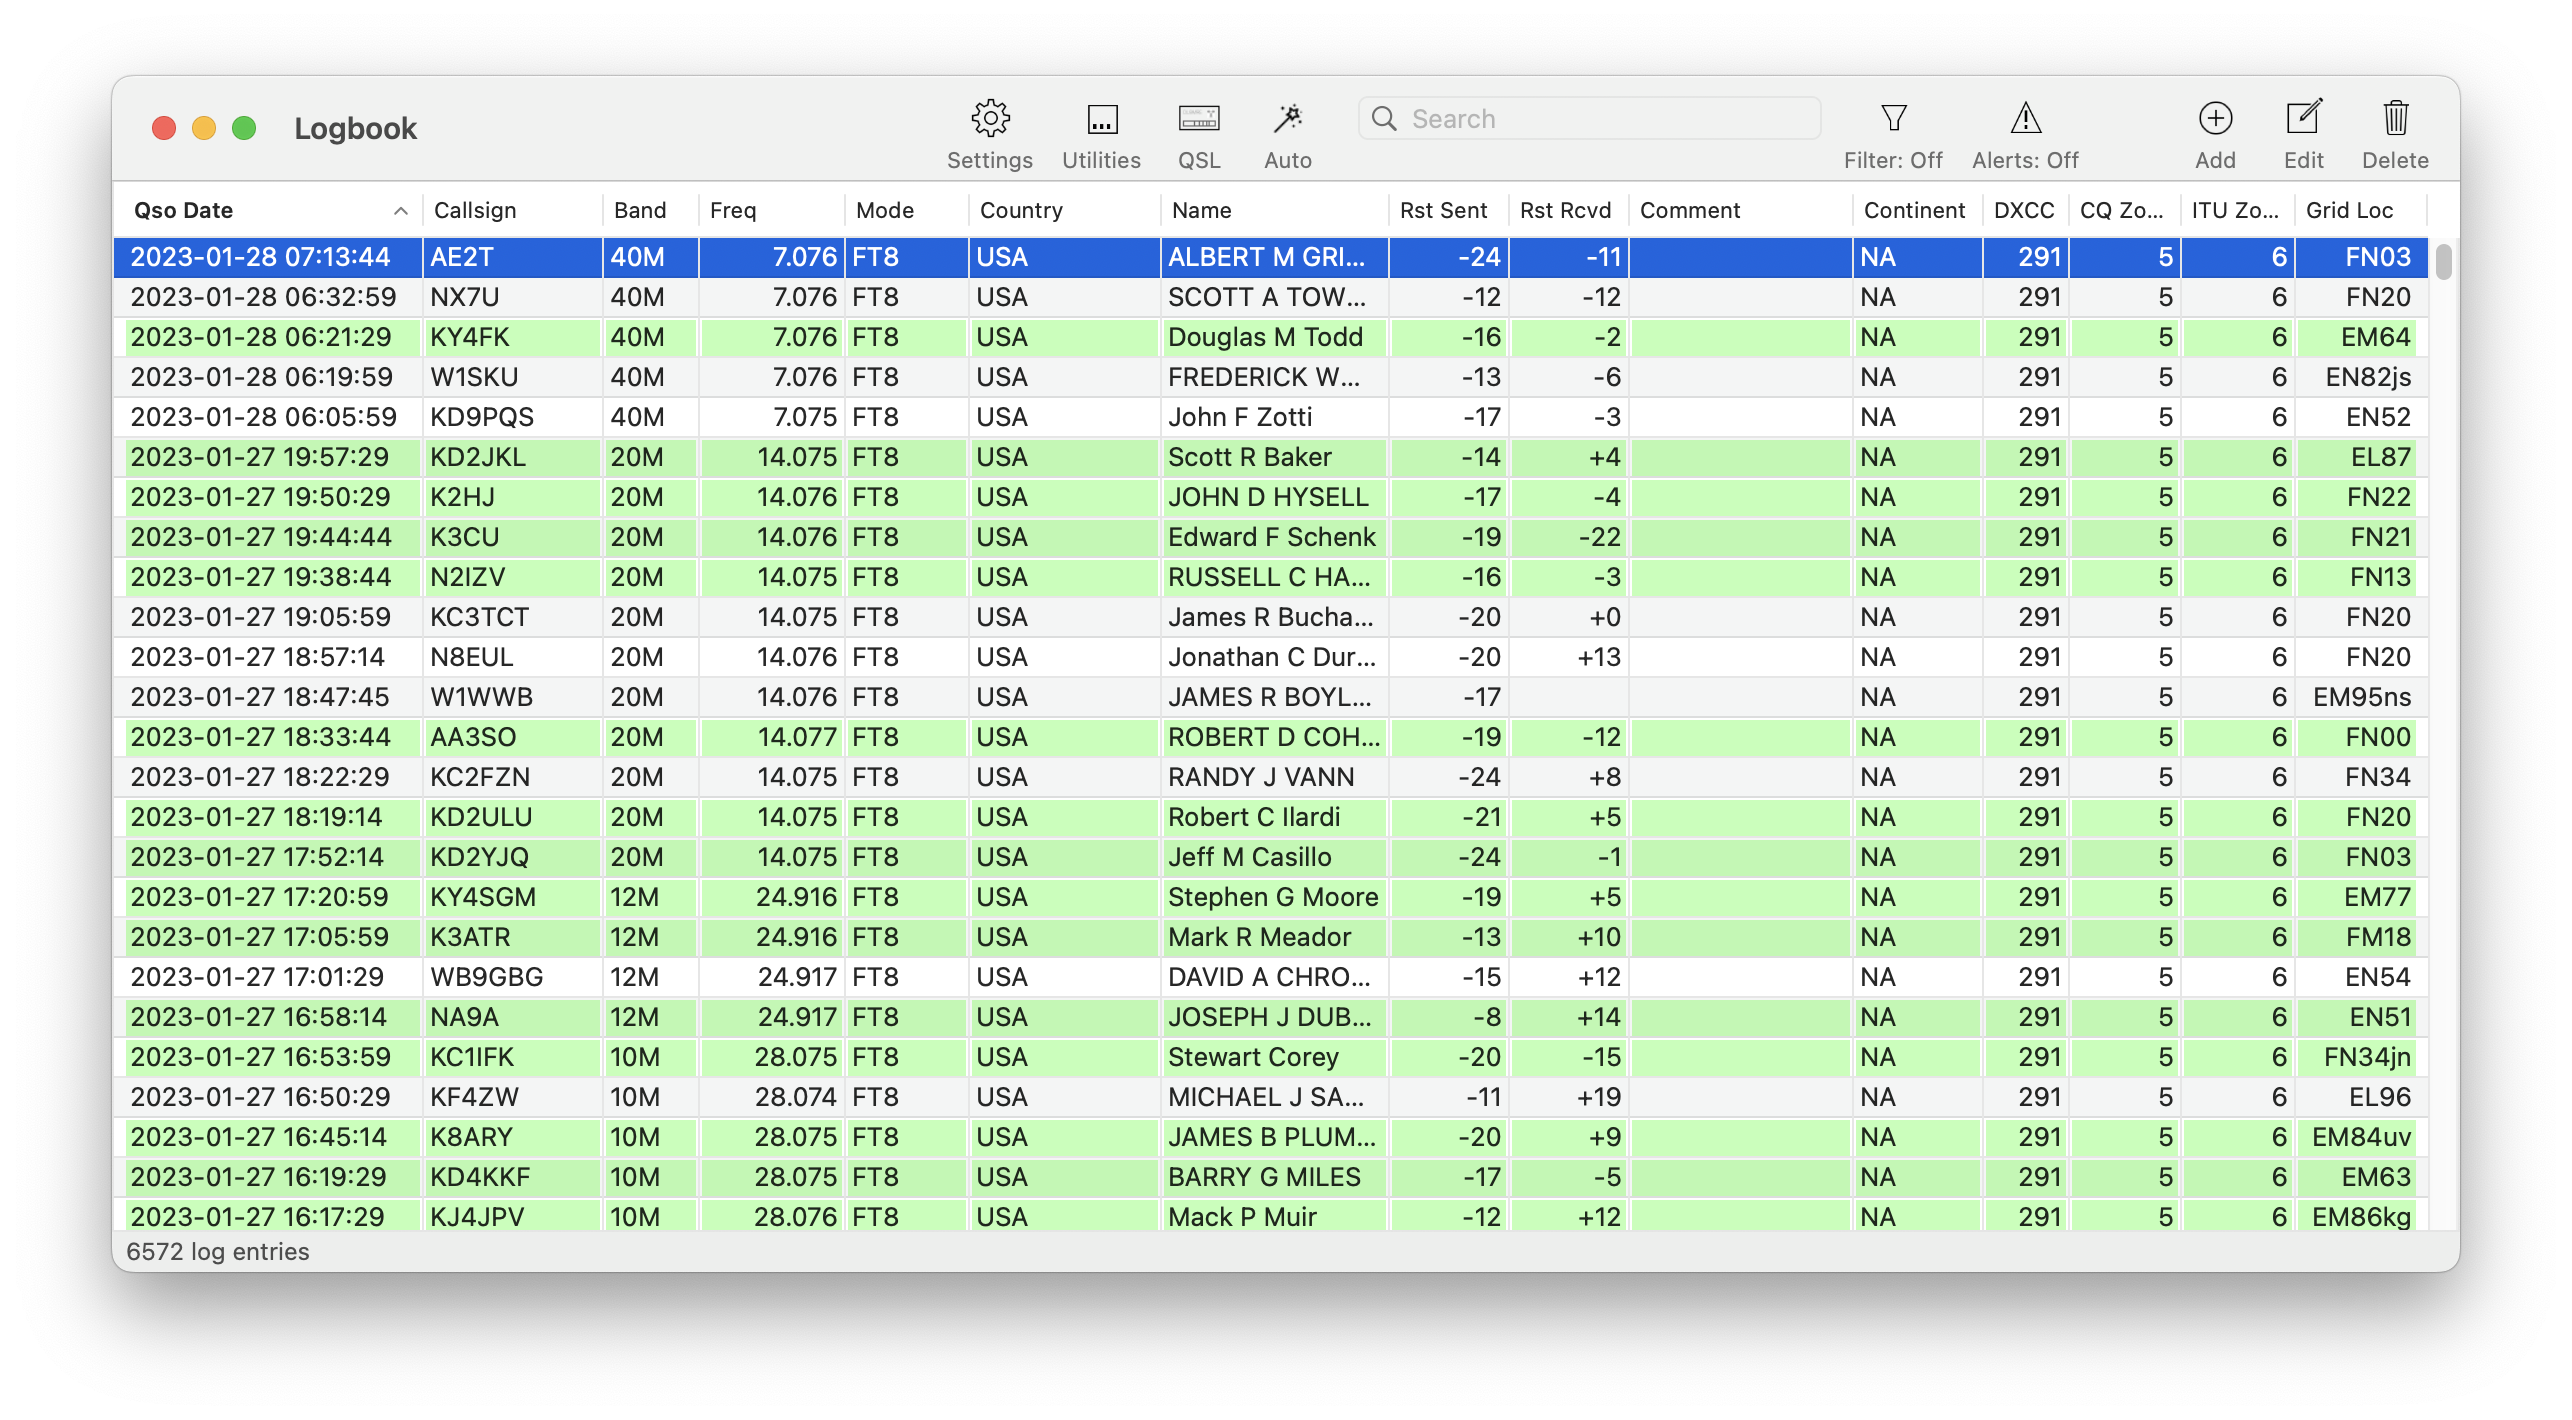2572x1420 pixels.
Task: Click the Settings gear icon
Action: pos(988,117)
